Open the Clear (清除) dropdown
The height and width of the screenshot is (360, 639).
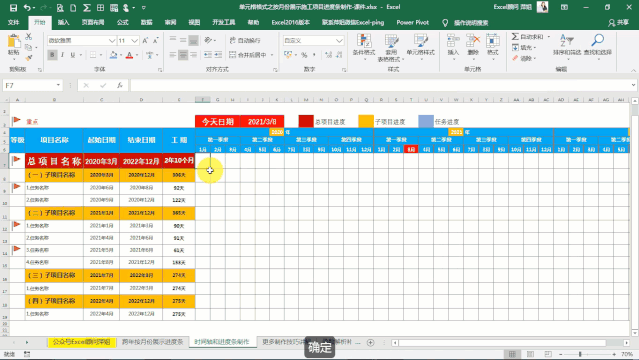click(525, 58)
